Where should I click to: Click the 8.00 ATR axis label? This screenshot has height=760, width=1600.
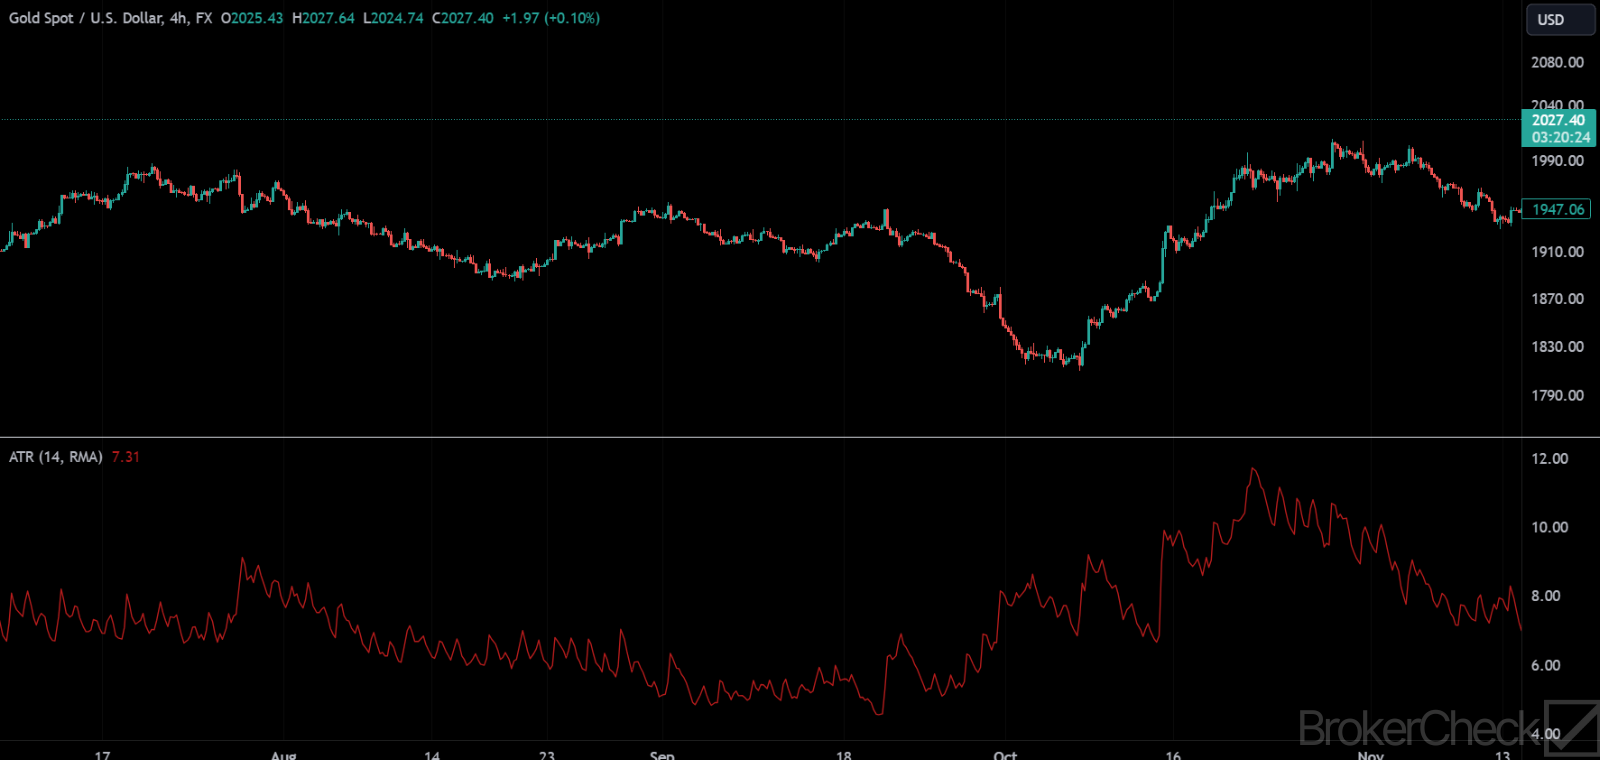[1546, 595]
